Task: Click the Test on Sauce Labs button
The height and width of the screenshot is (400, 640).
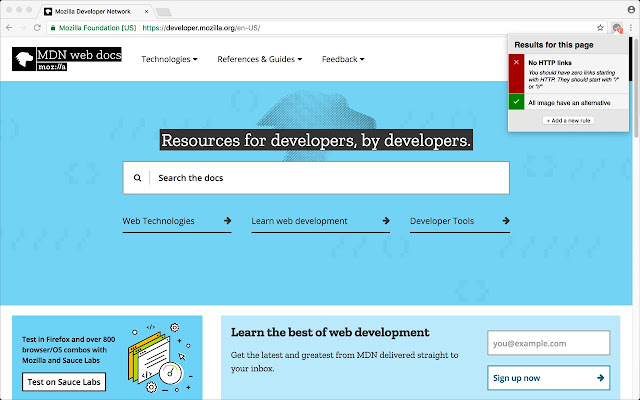Action: click(x=64, y=382)
